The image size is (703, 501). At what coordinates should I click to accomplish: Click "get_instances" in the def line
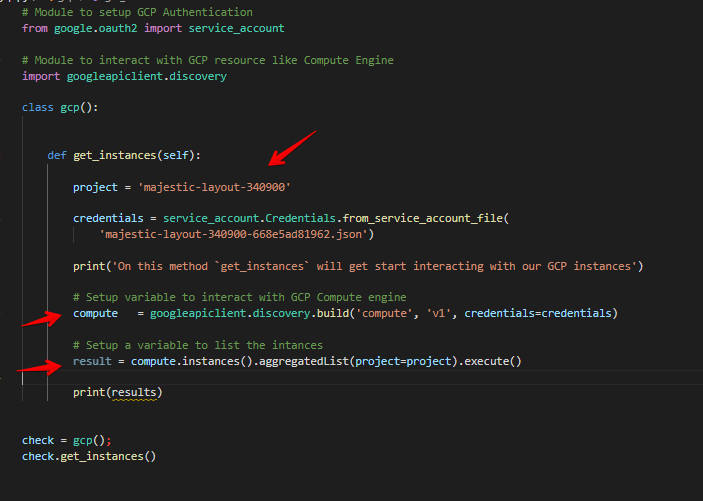tap(115, 155)
